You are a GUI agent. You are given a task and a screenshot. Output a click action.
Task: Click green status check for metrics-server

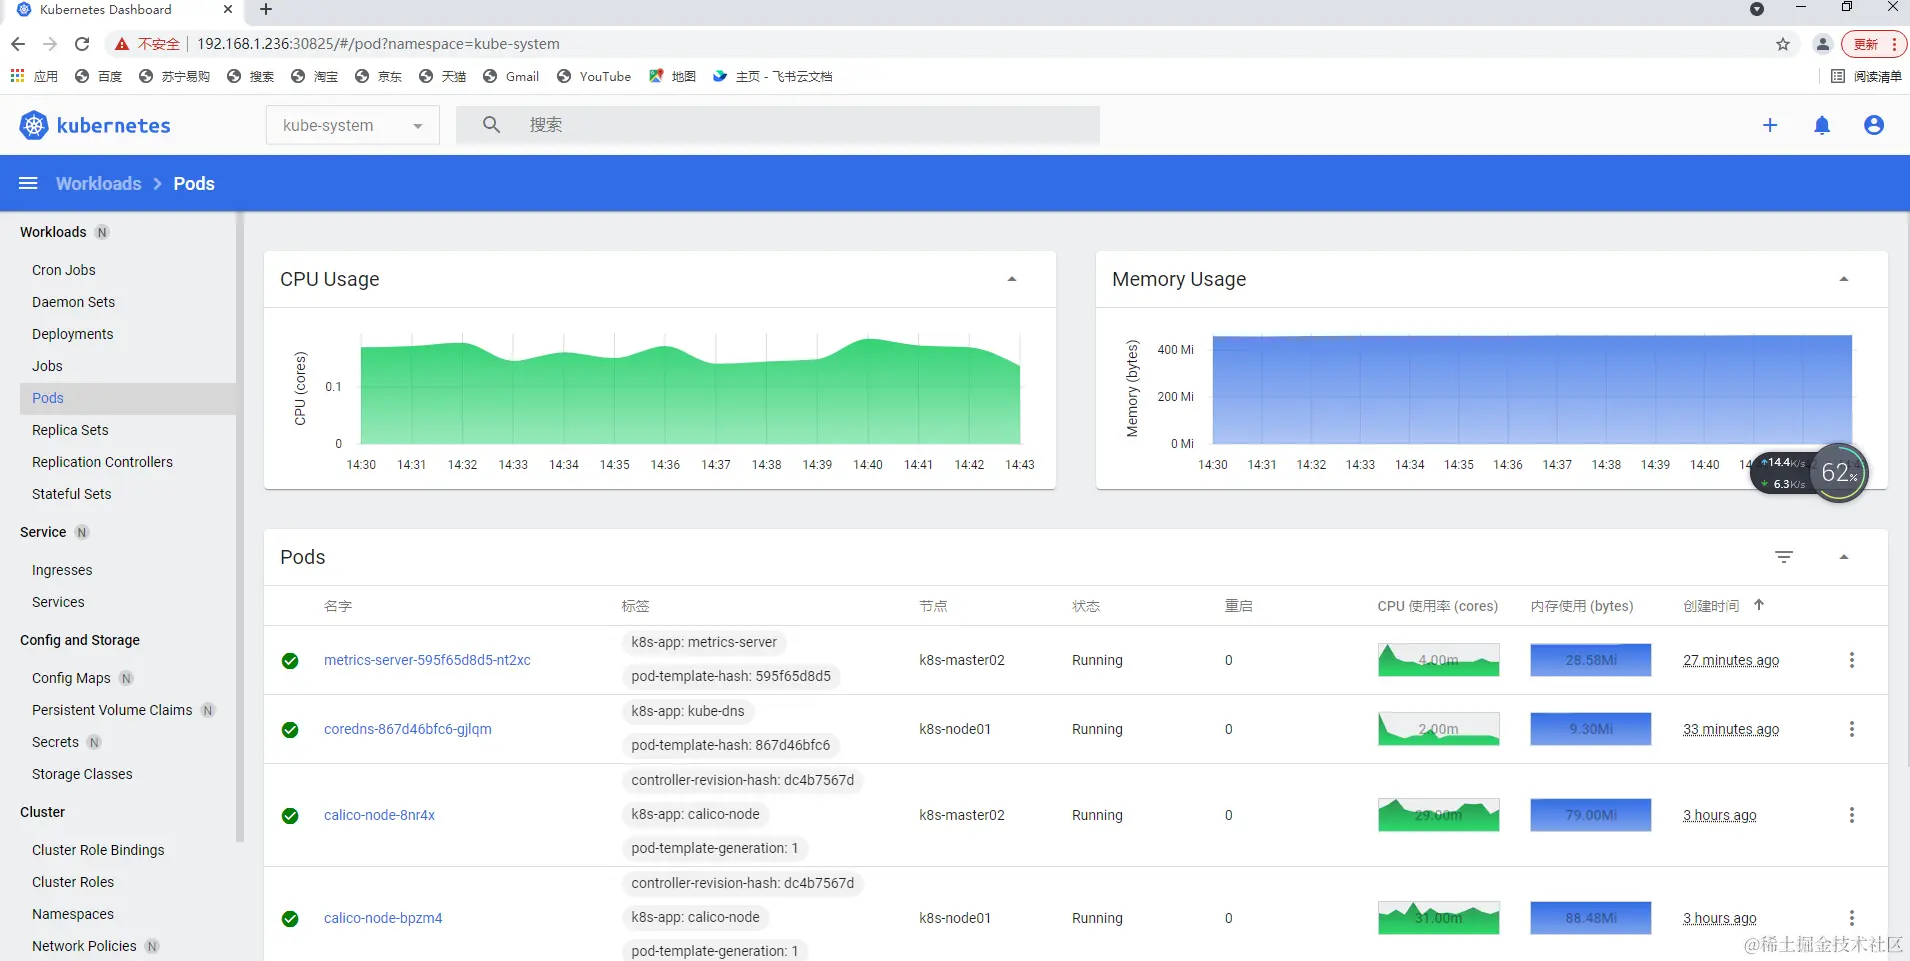point(290,661)
